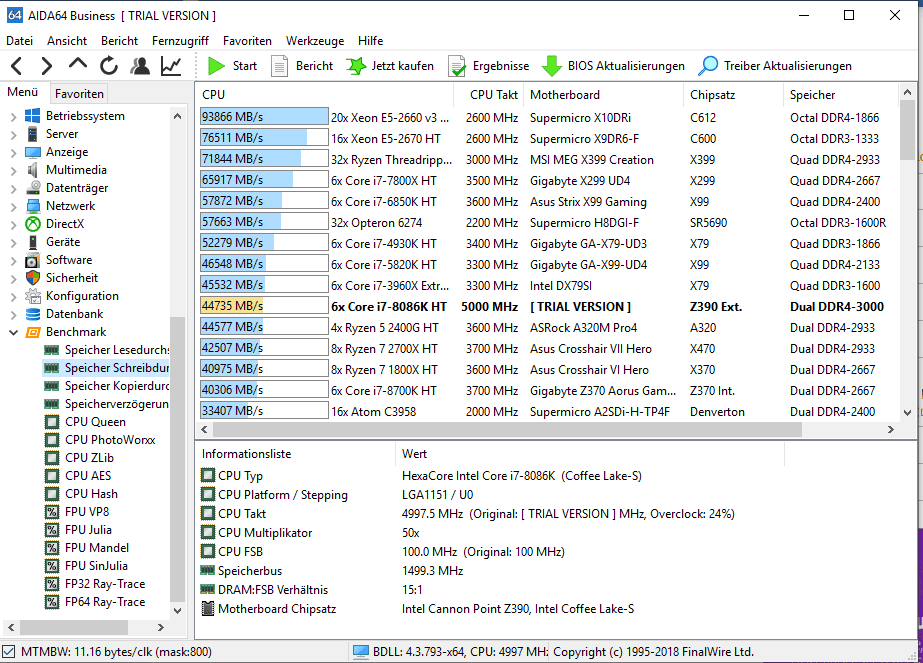Click the tree panel scroll down arrow
923x663 pixels.
[x=177, y=611]
